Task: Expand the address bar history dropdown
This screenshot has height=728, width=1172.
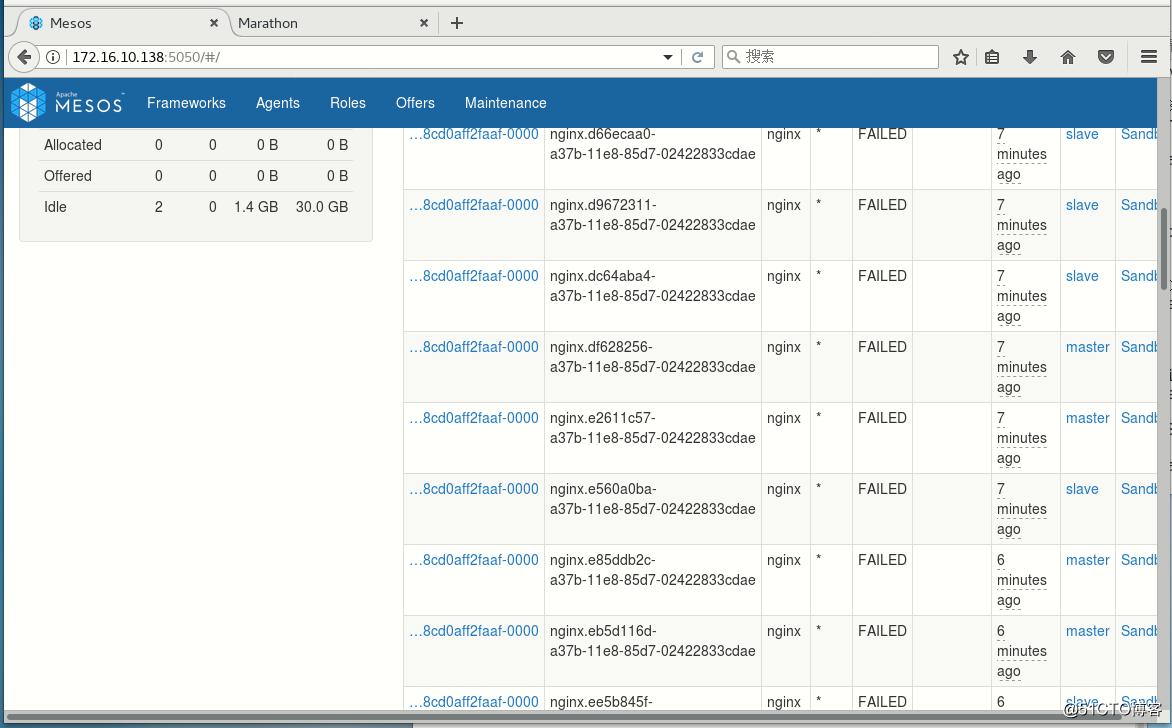Action: [x=667, y=57]
